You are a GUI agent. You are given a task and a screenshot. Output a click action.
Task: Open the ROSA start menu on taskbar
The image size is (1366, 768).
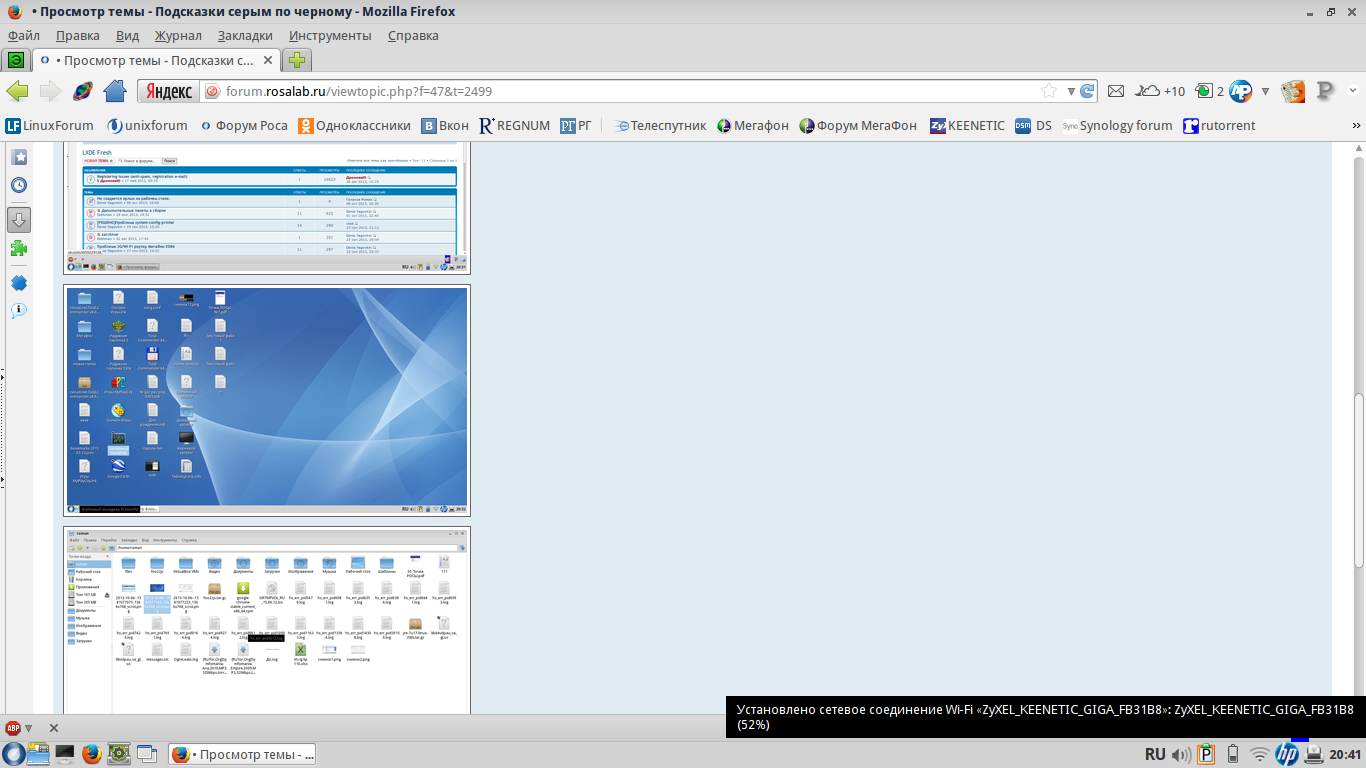click(x=13, y=754)
